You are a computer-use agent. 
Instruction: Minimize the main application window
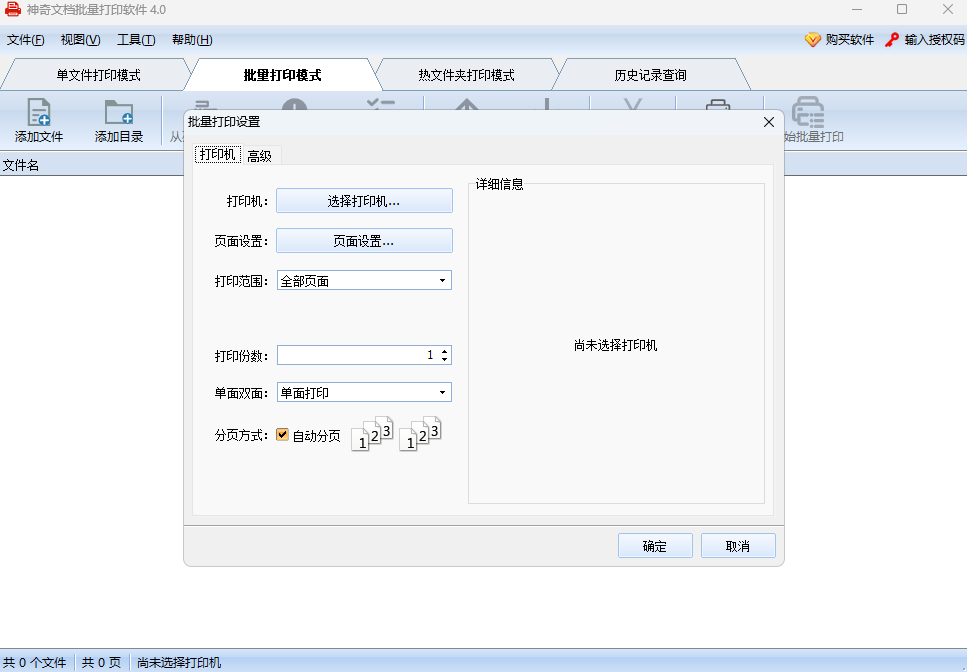pos(857,9)
